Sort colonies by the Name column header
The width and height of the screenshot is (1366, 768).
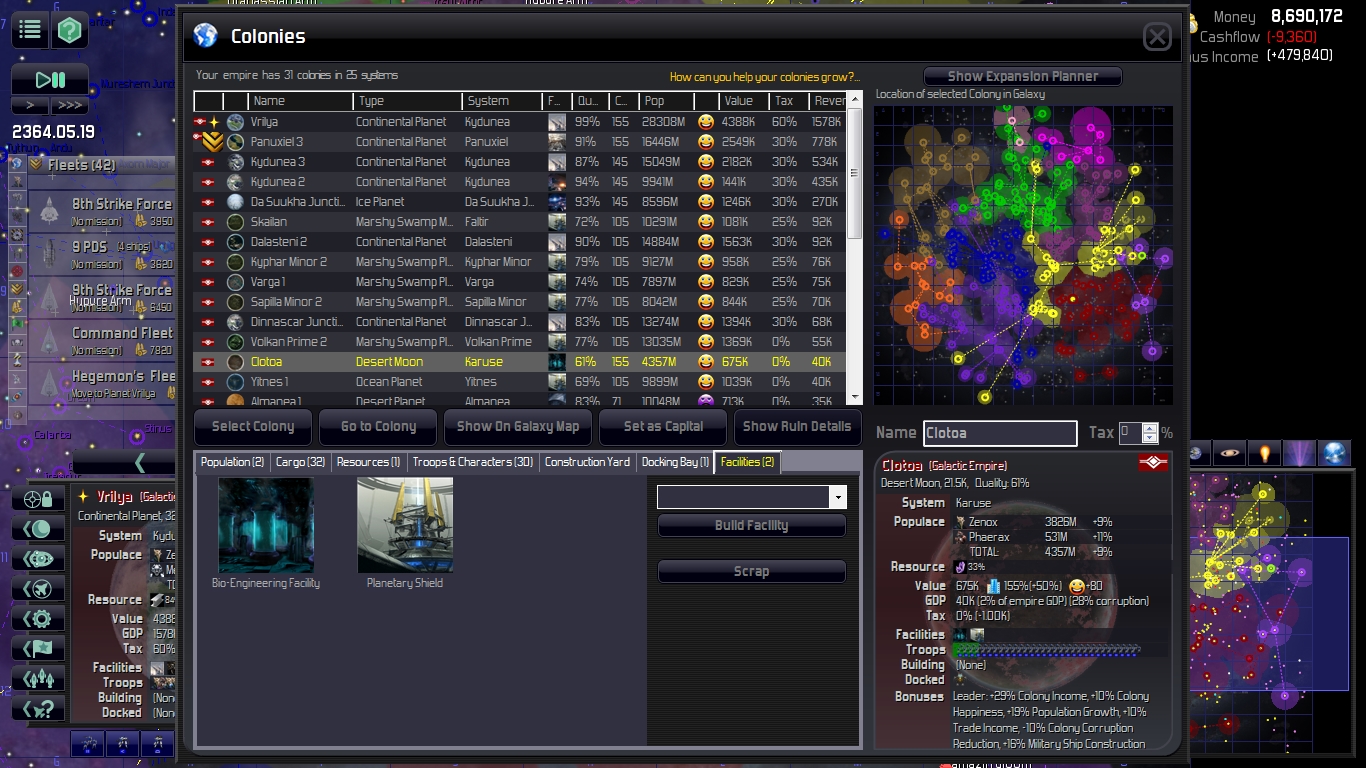coord(301,101)
